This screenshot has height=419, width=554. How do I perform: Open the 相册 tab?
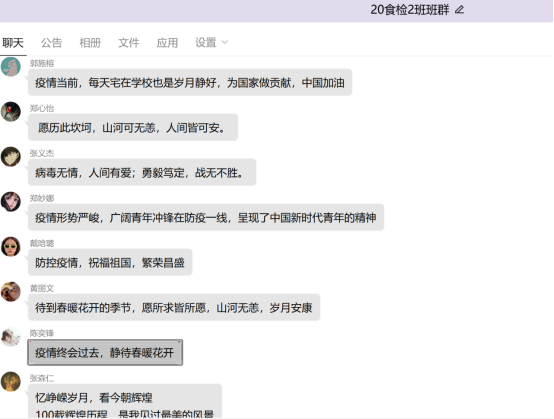point(90,43)
